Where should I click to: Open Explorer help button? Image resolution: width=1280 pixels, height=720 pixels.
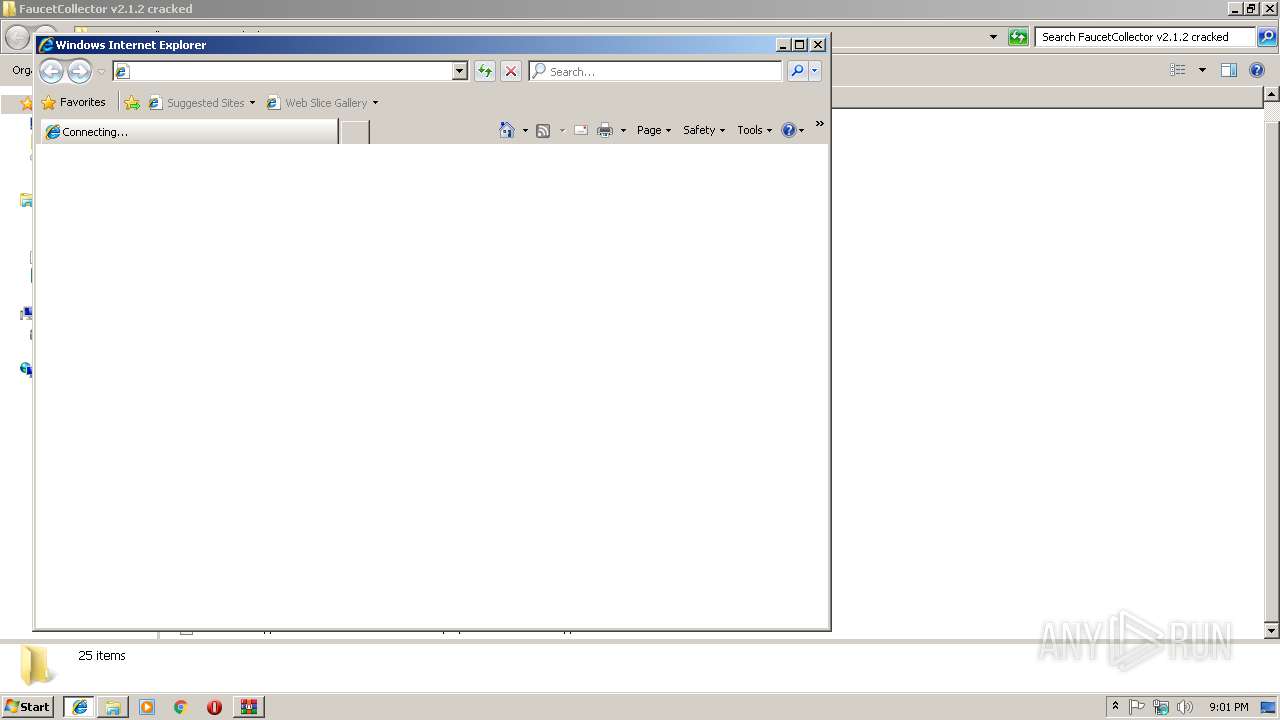click(x=1258, y=70)
